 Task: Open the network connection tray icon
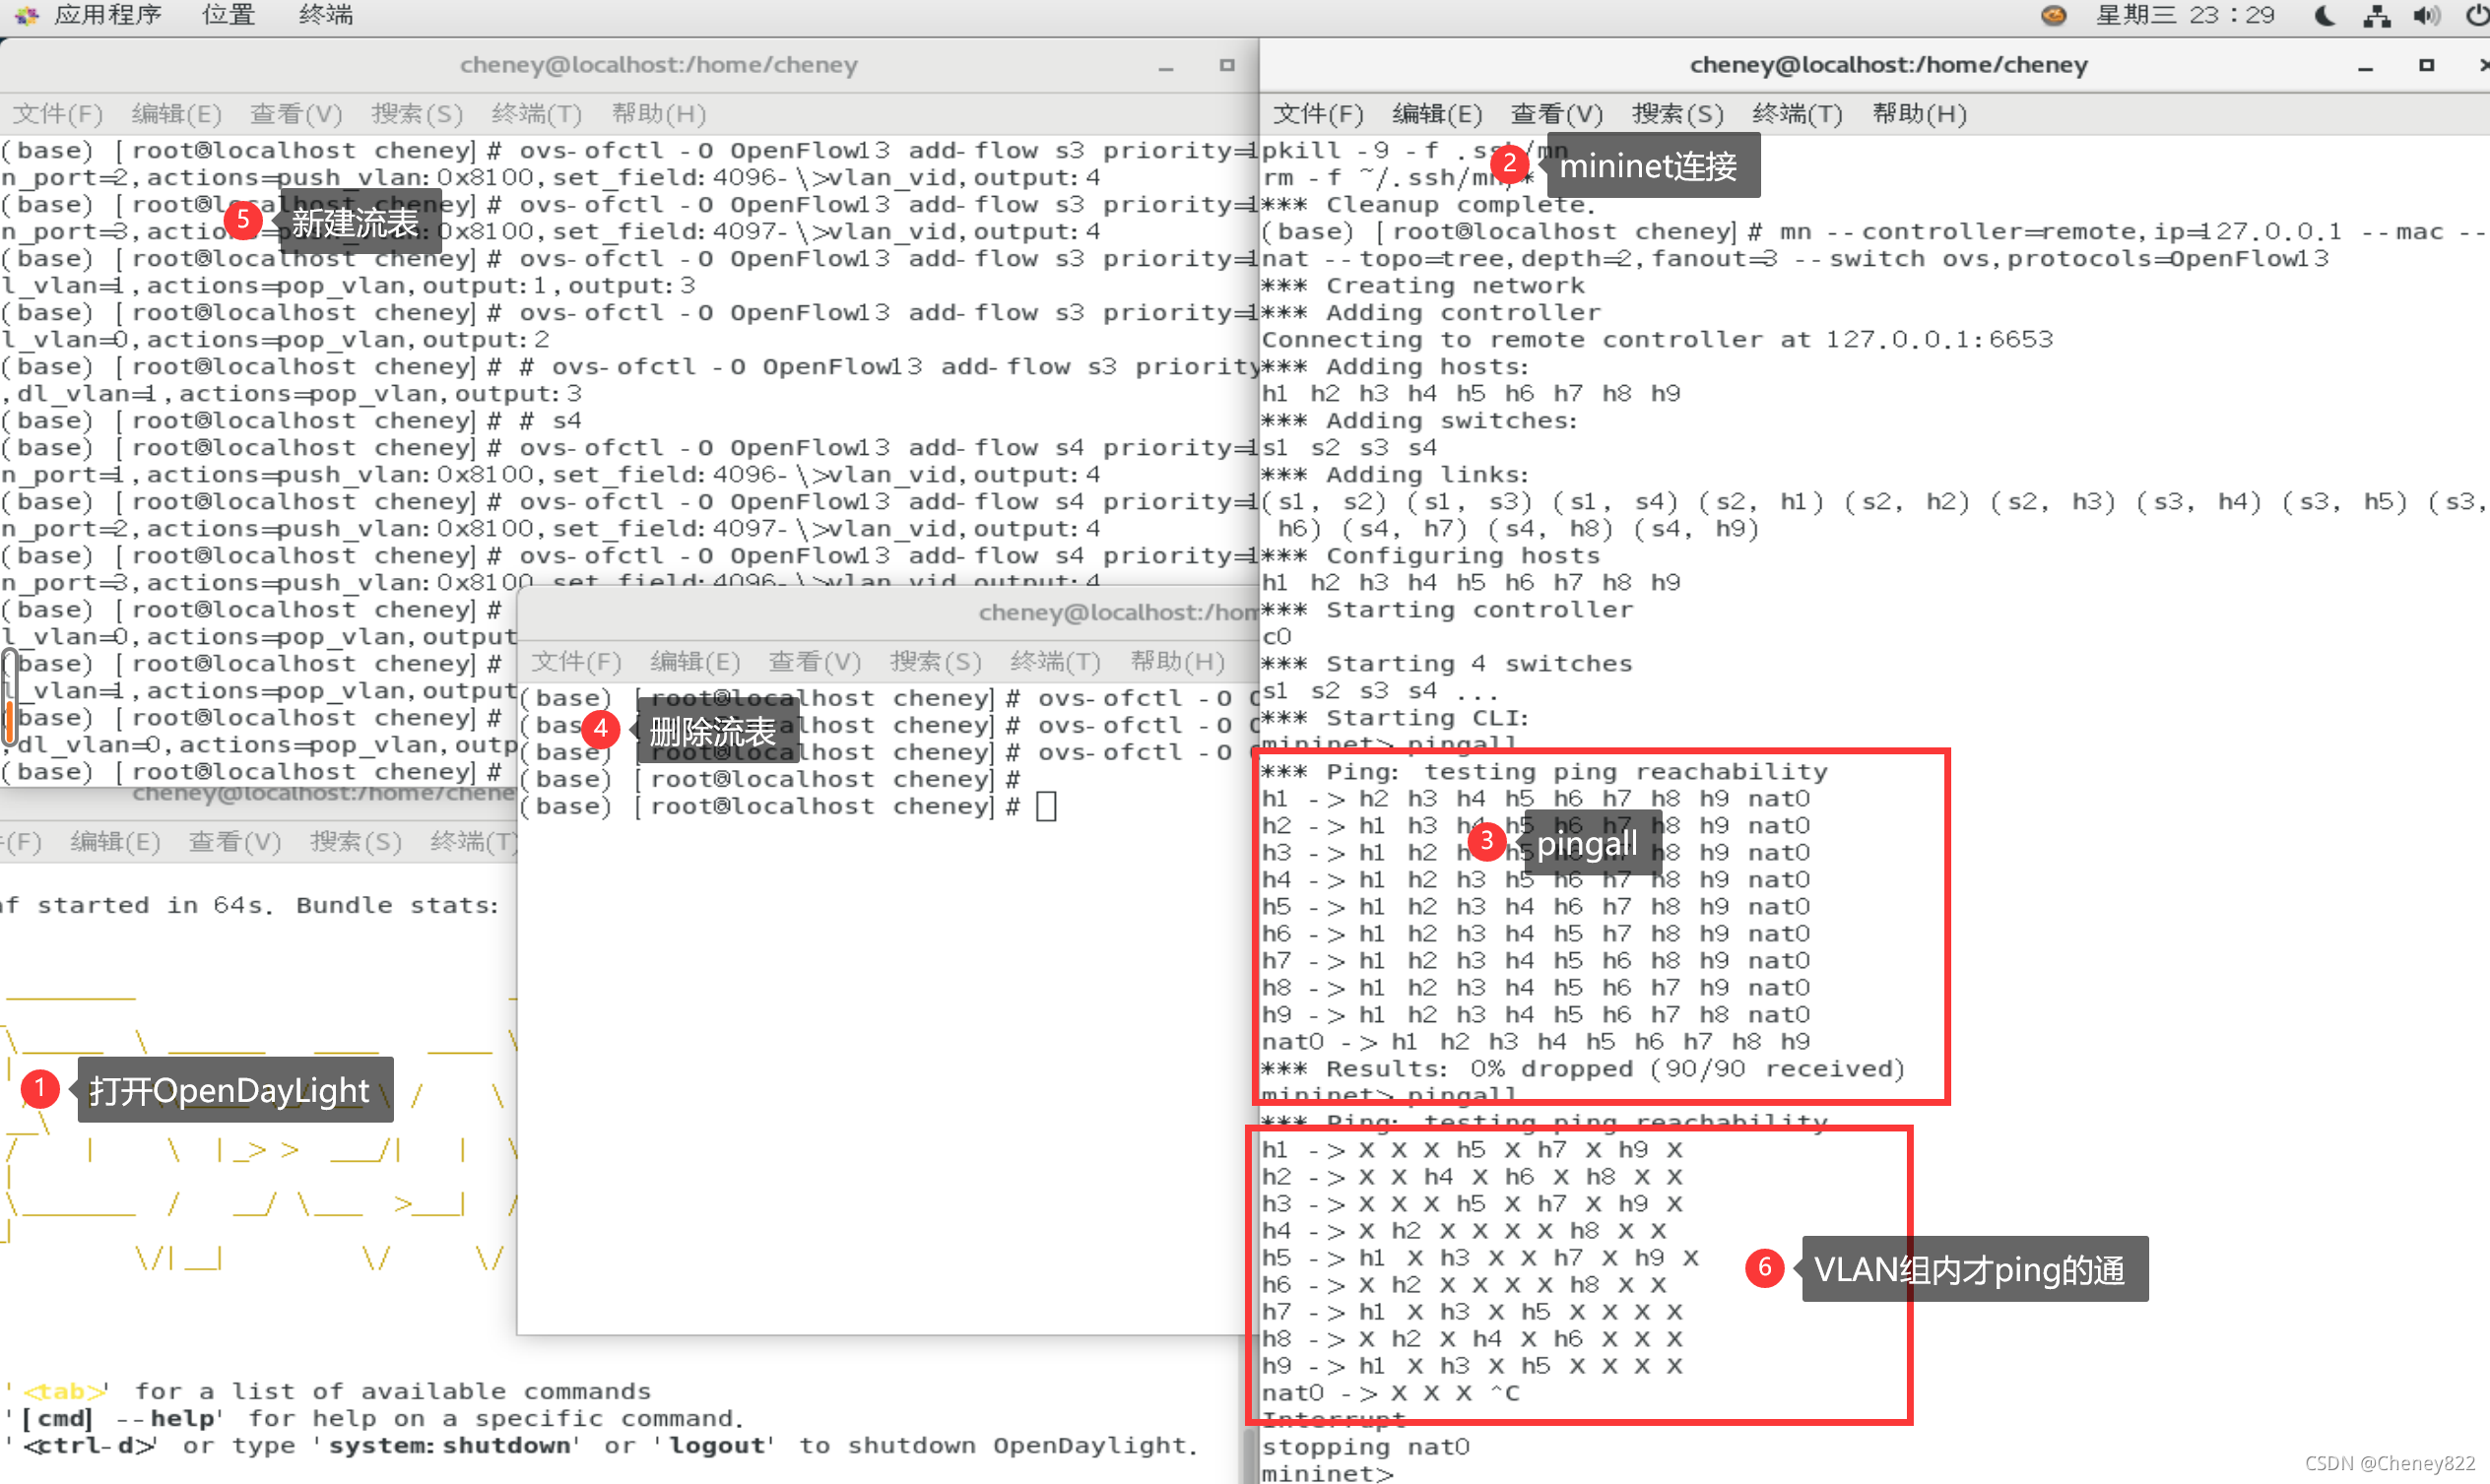[2377, 15]
